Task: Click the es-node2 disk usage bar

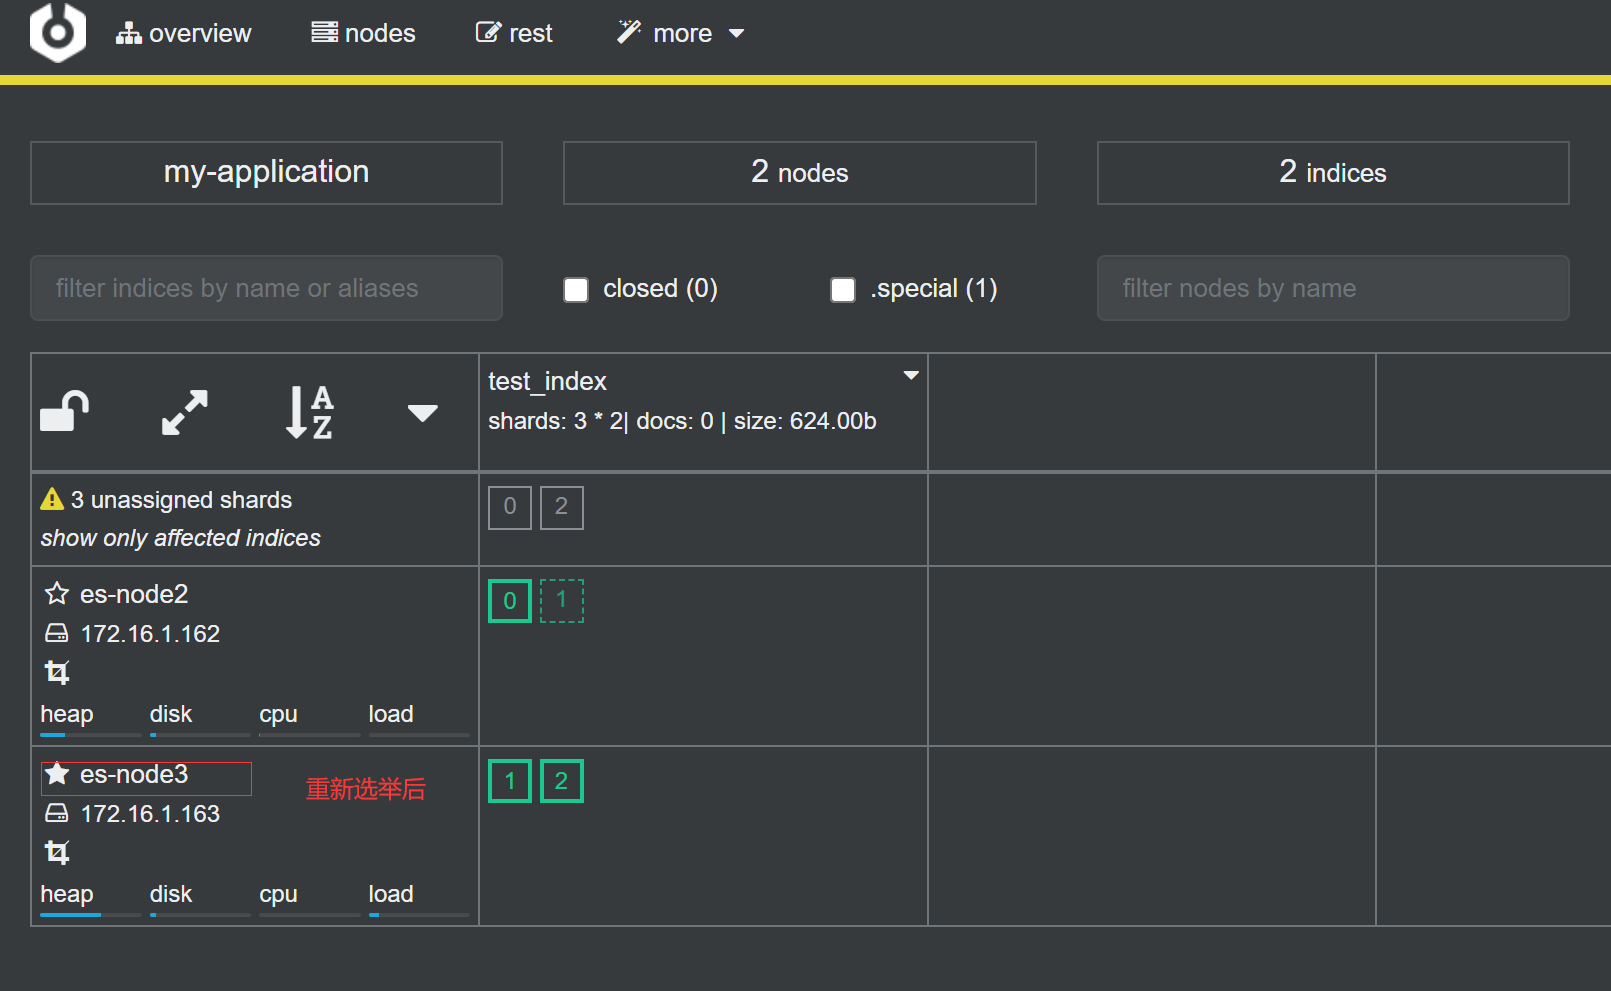Action: pos(200,735)
